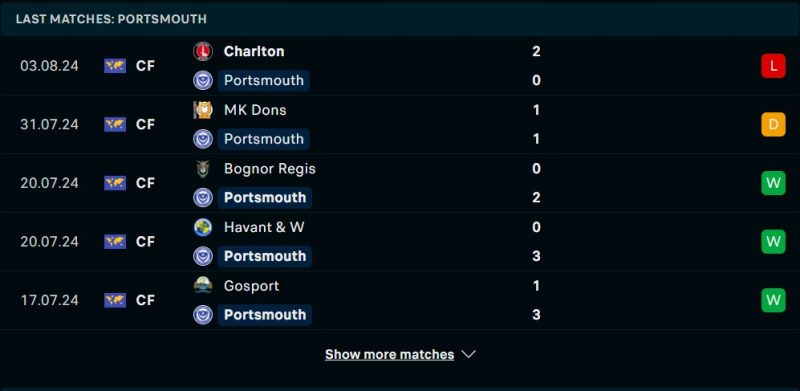Viewport: 800px width, 391px height.
Task: Open the MK Dons team link
Action: point(255,110)
